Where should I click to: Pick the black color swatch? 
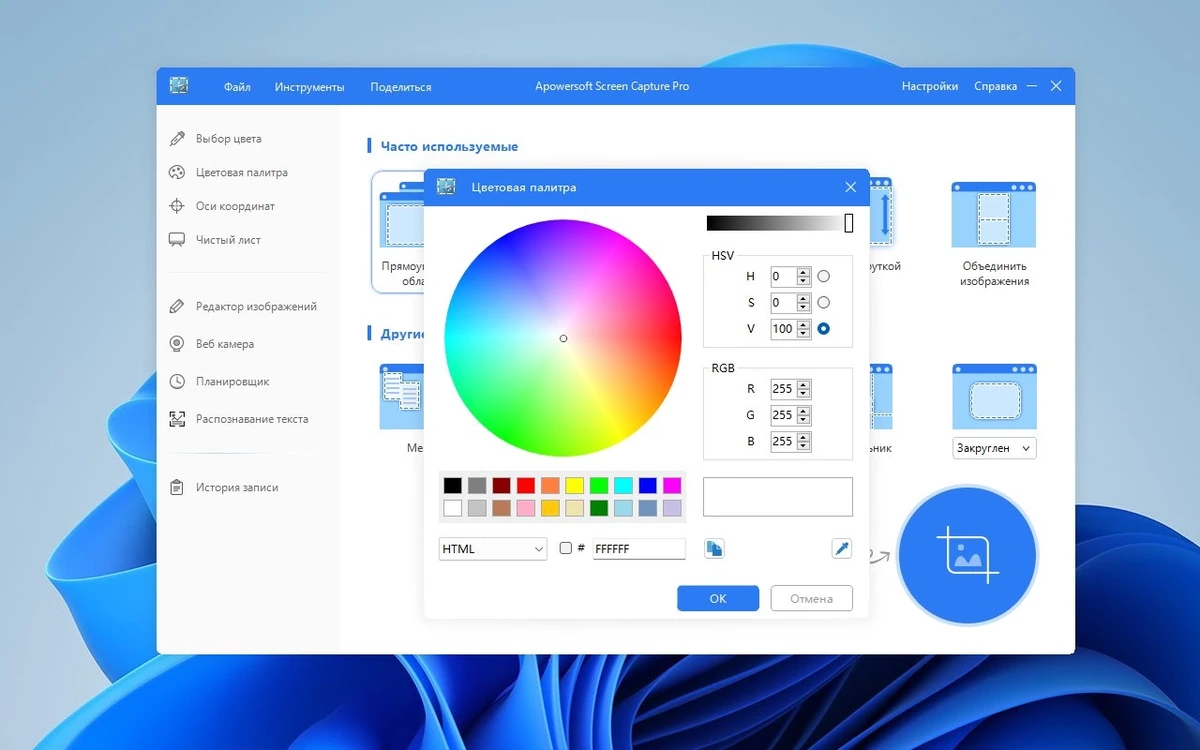(x=453, y=485)
